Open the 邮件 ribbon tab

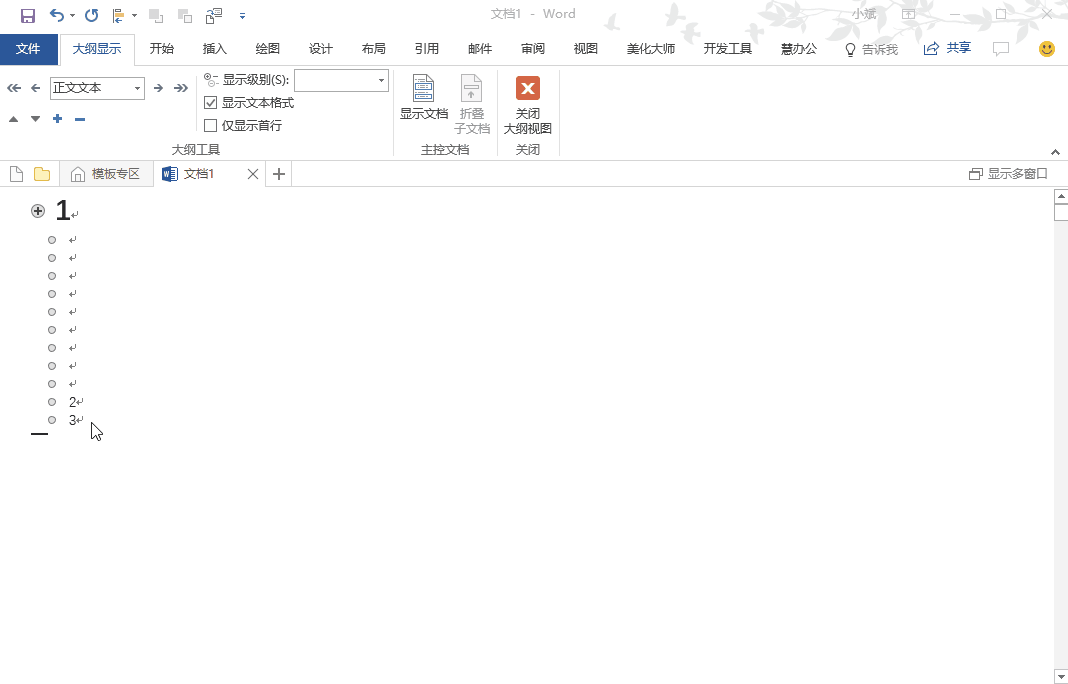tap(480, 49)
